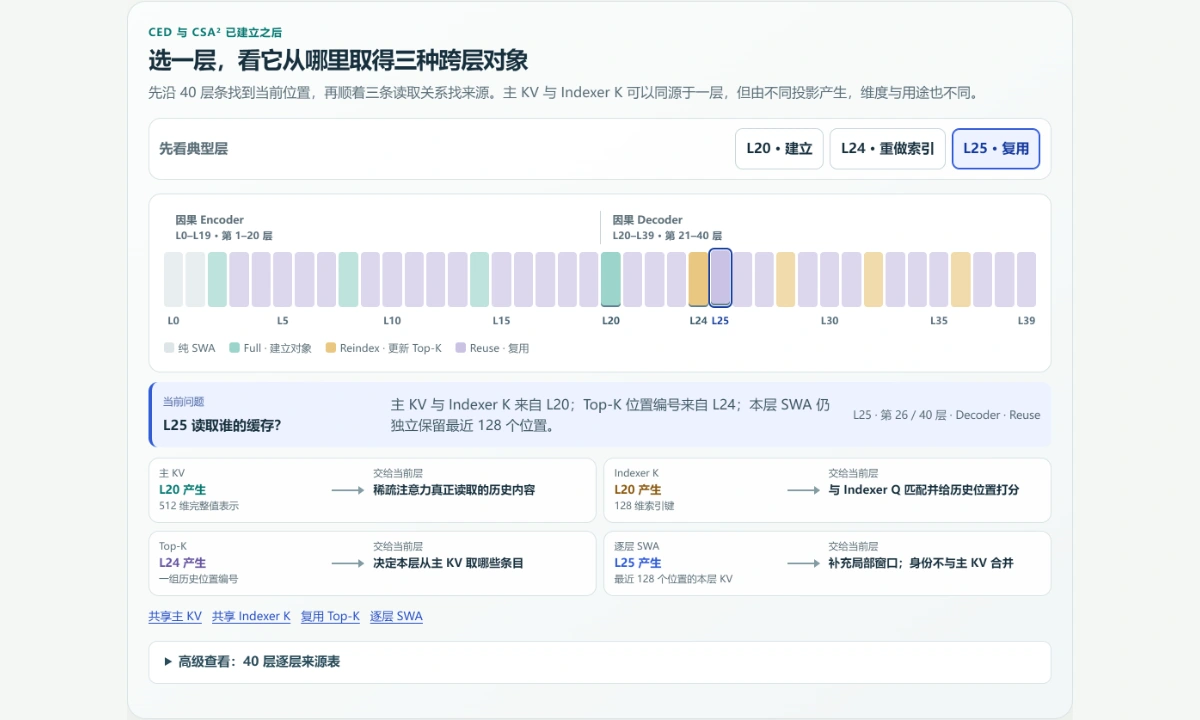Click 决定本层从主 KV 取哪些条目 text

(x=448, y=563)
